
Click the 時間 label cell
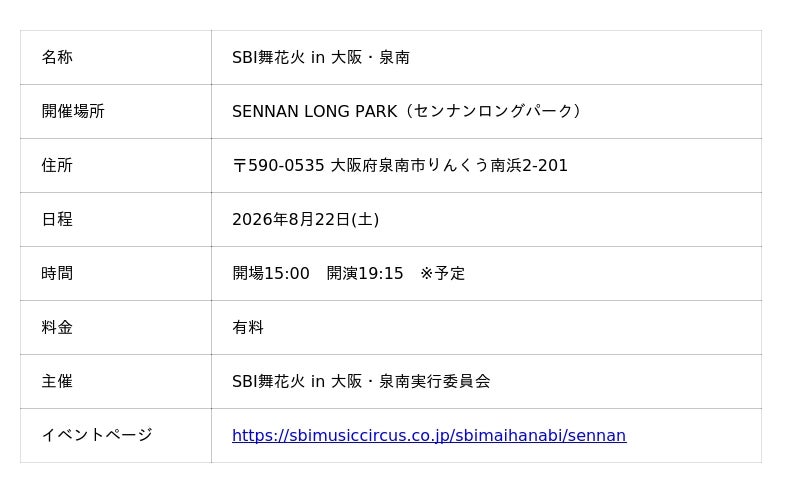tap(57, 274)
